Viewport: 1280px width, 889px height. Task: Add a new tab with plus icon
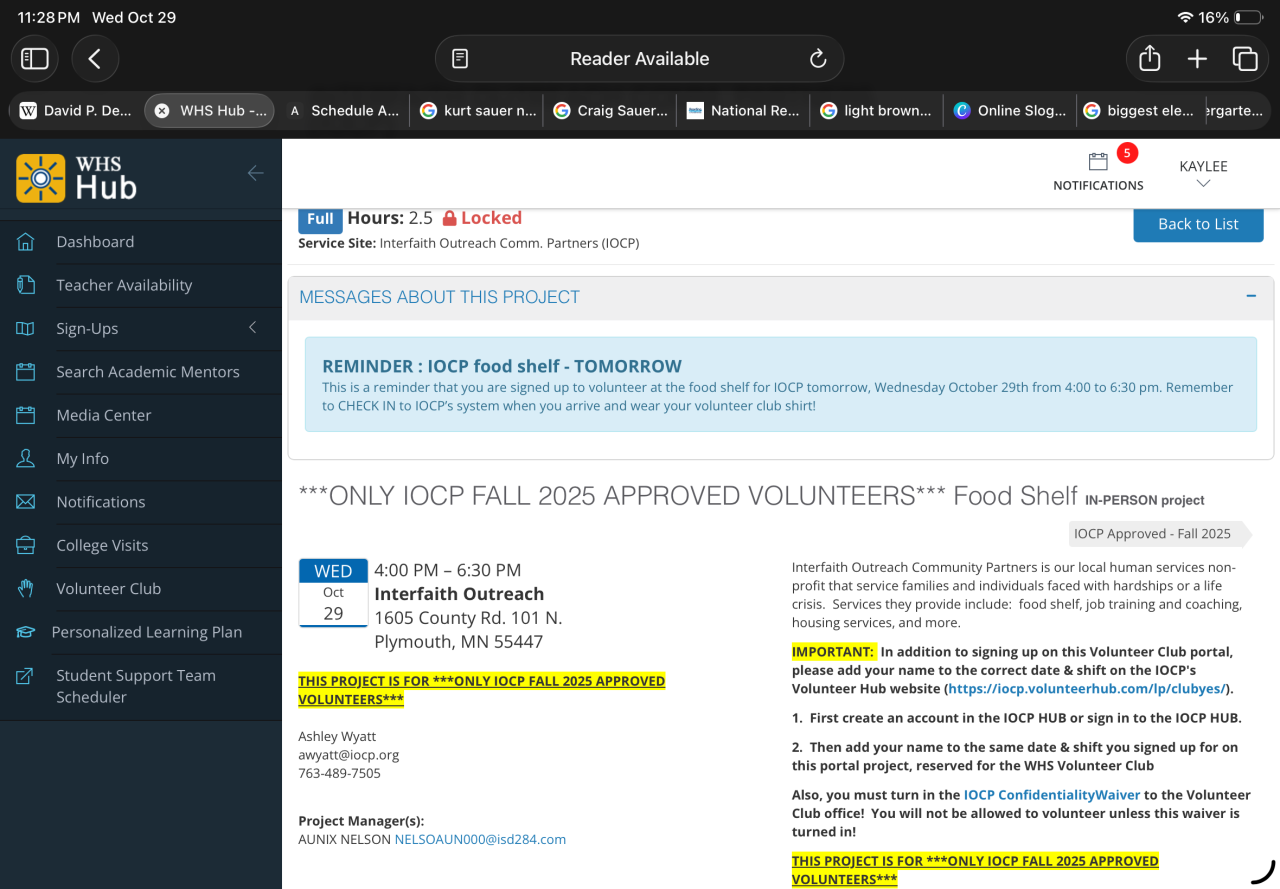tap(1197, 59)
